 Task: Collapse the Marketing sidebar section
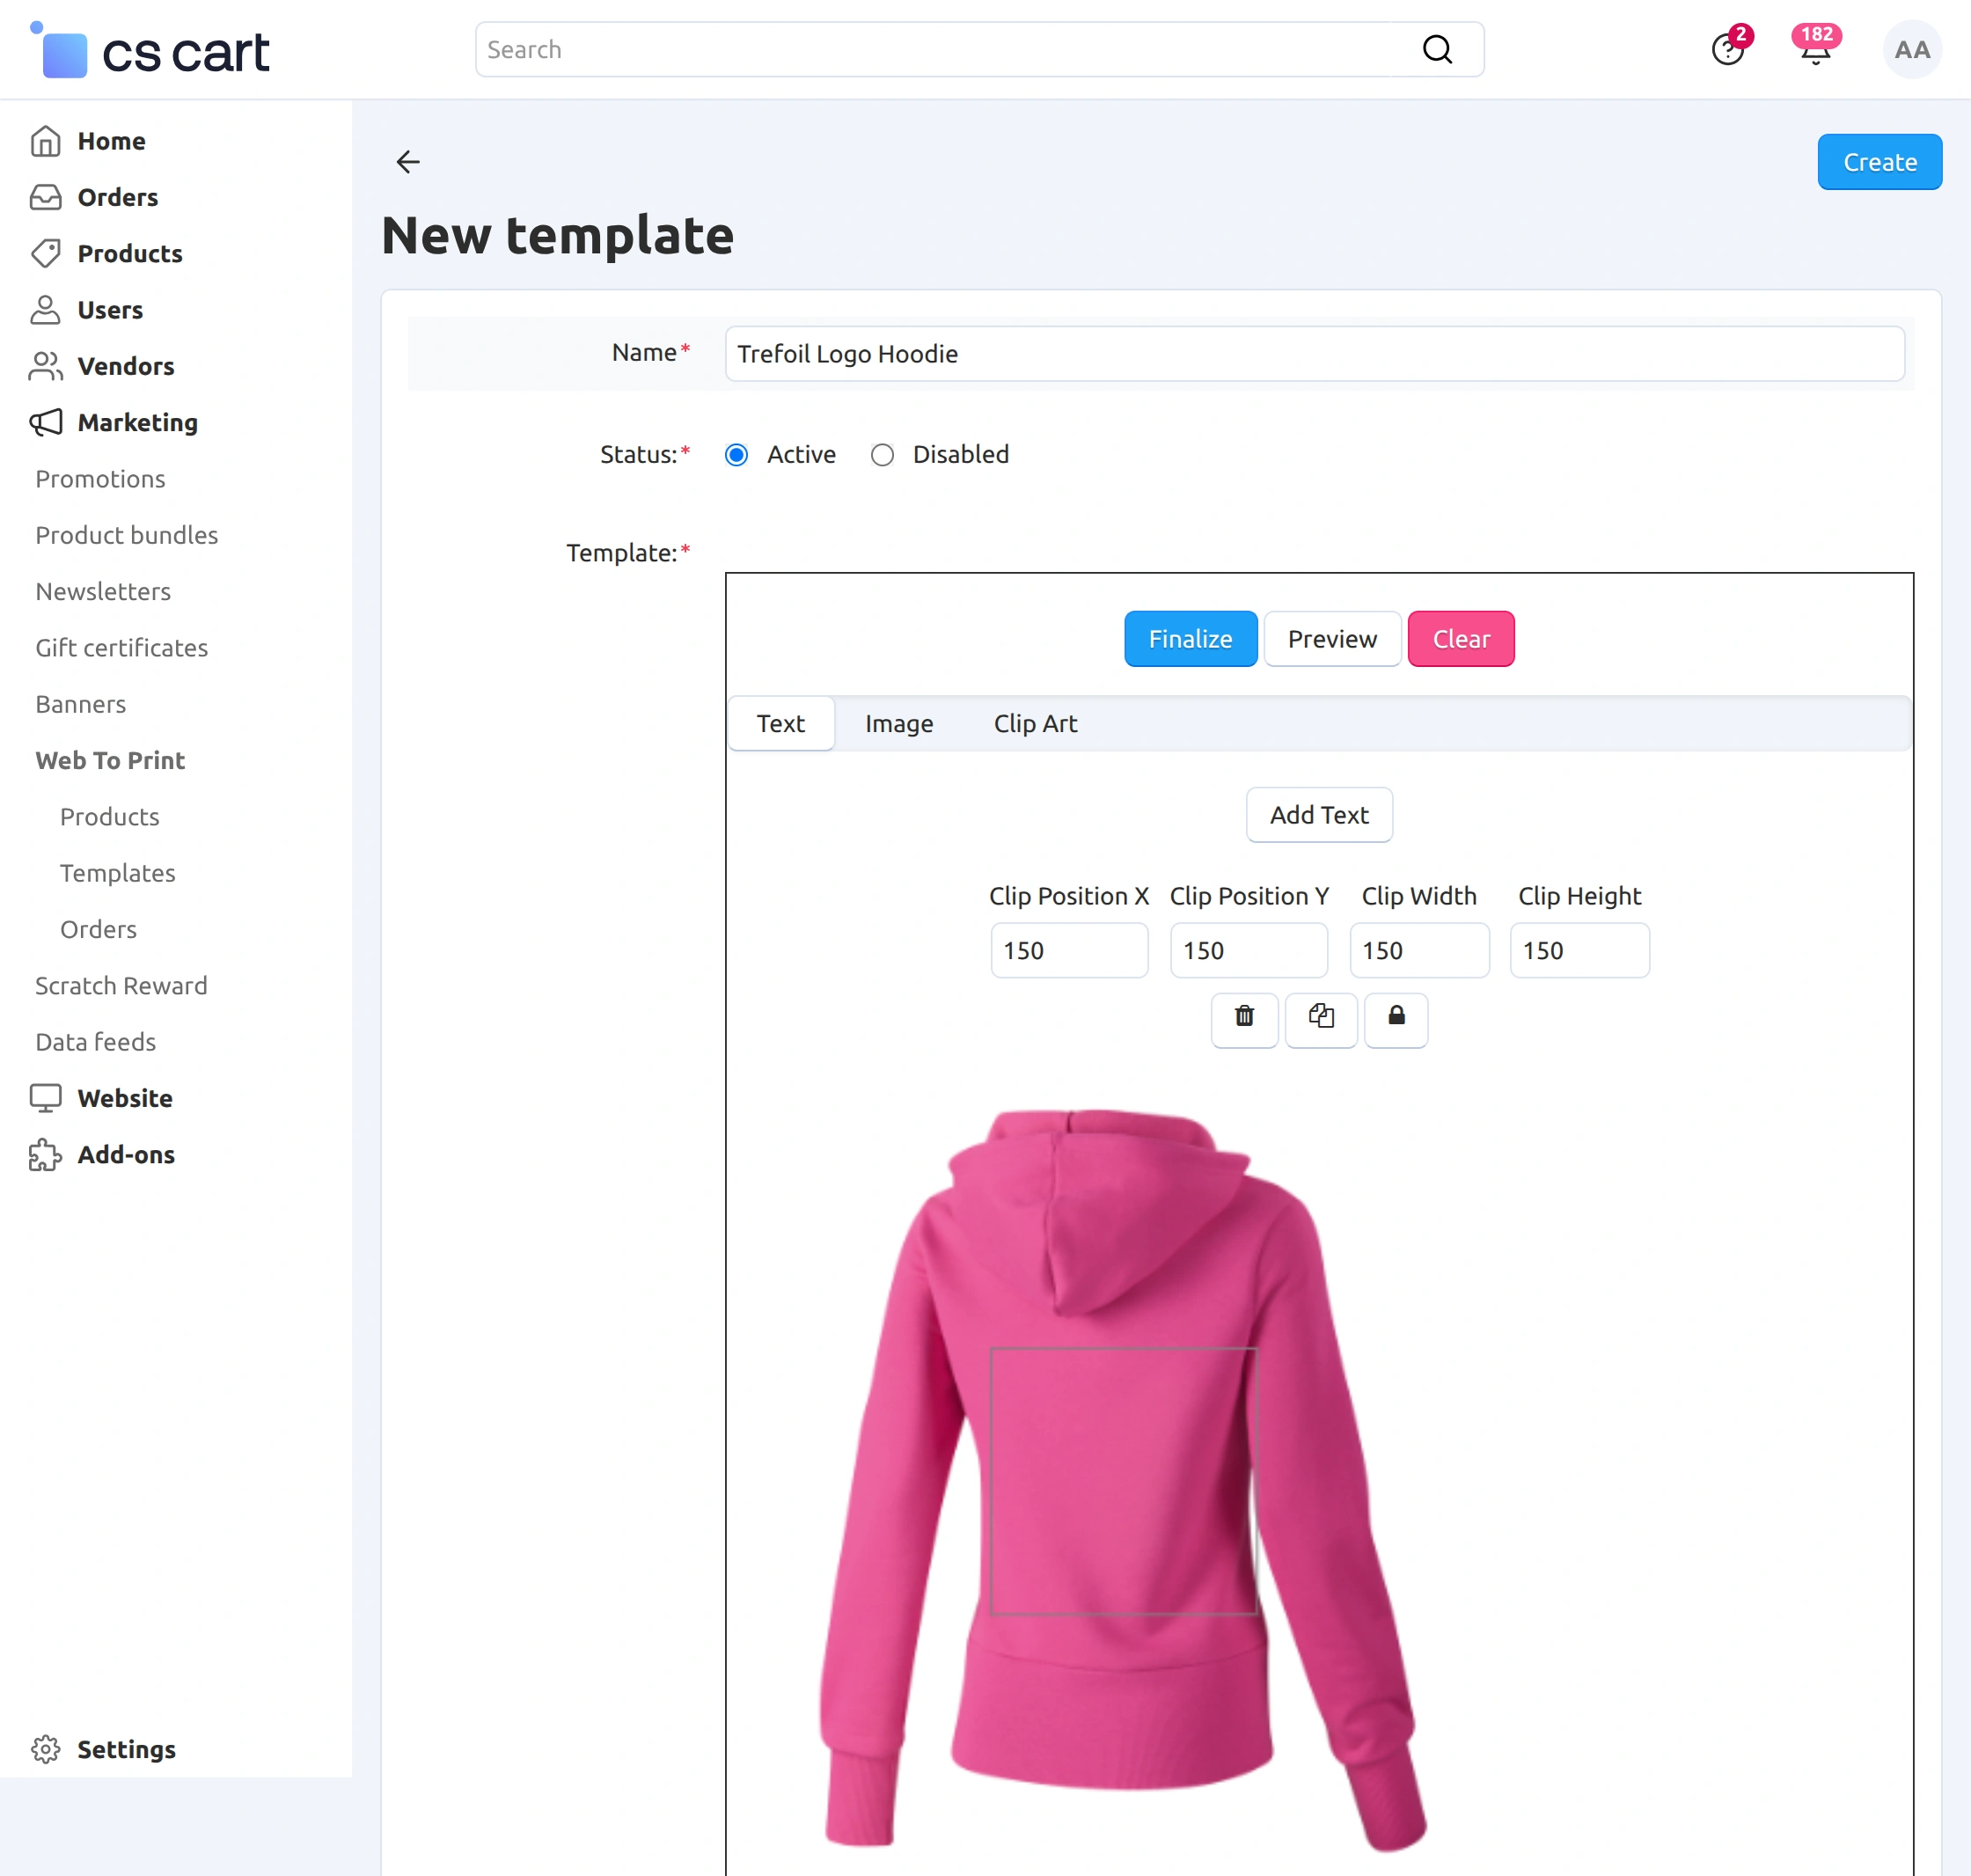137,423
